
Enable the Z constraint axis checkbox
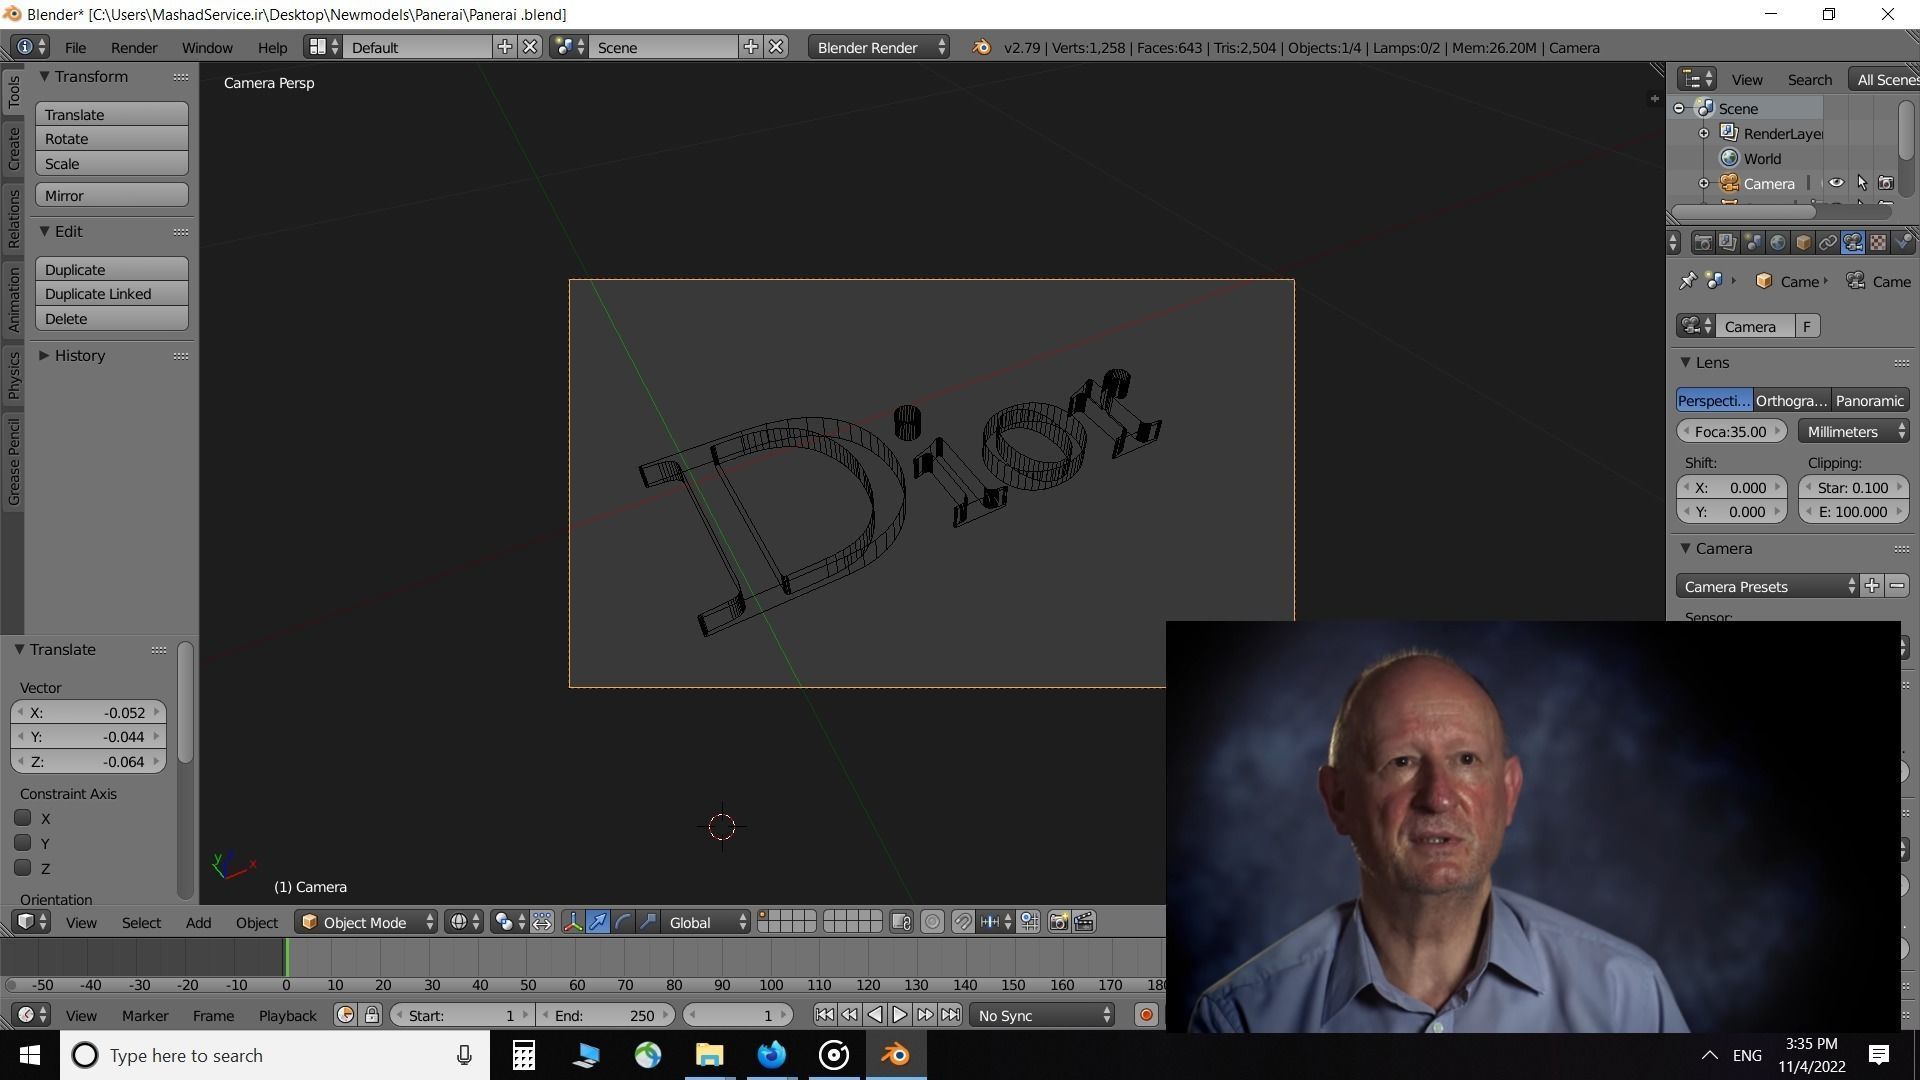tap(23, 868)
